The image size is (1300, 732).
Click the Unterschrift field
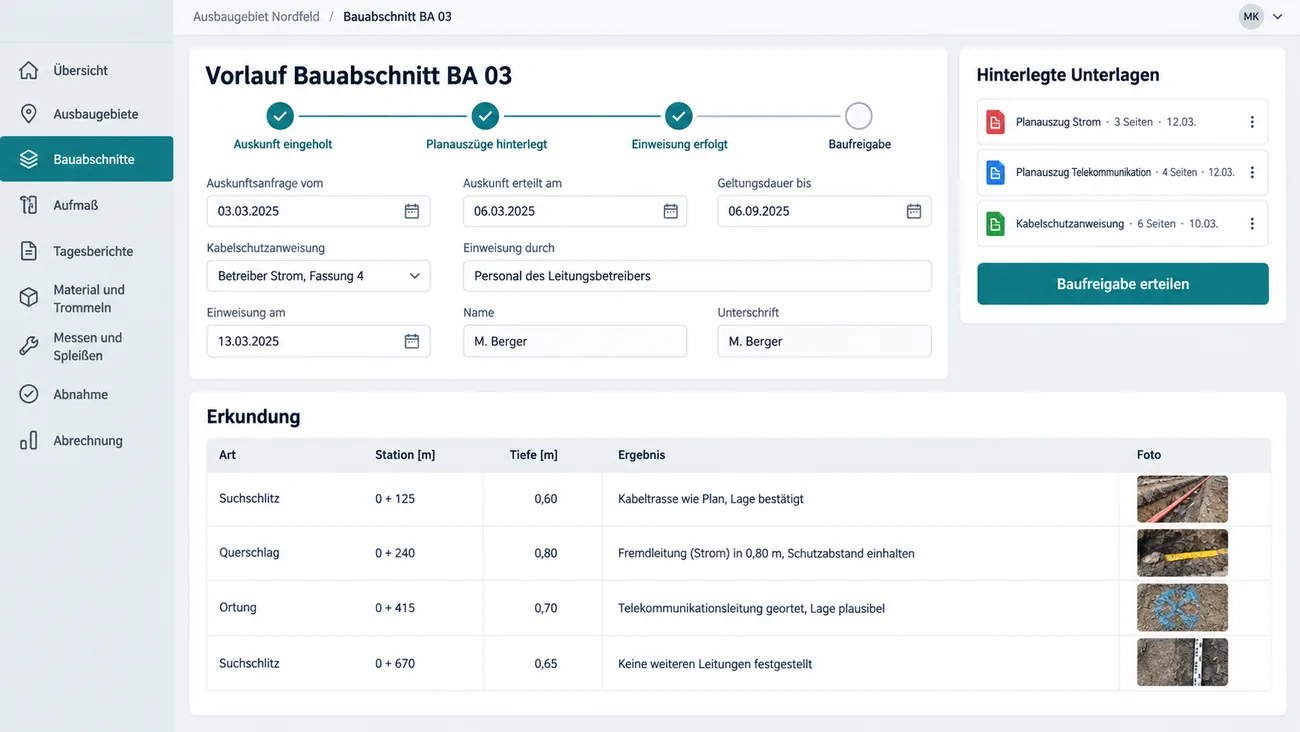tap(824, 341)
